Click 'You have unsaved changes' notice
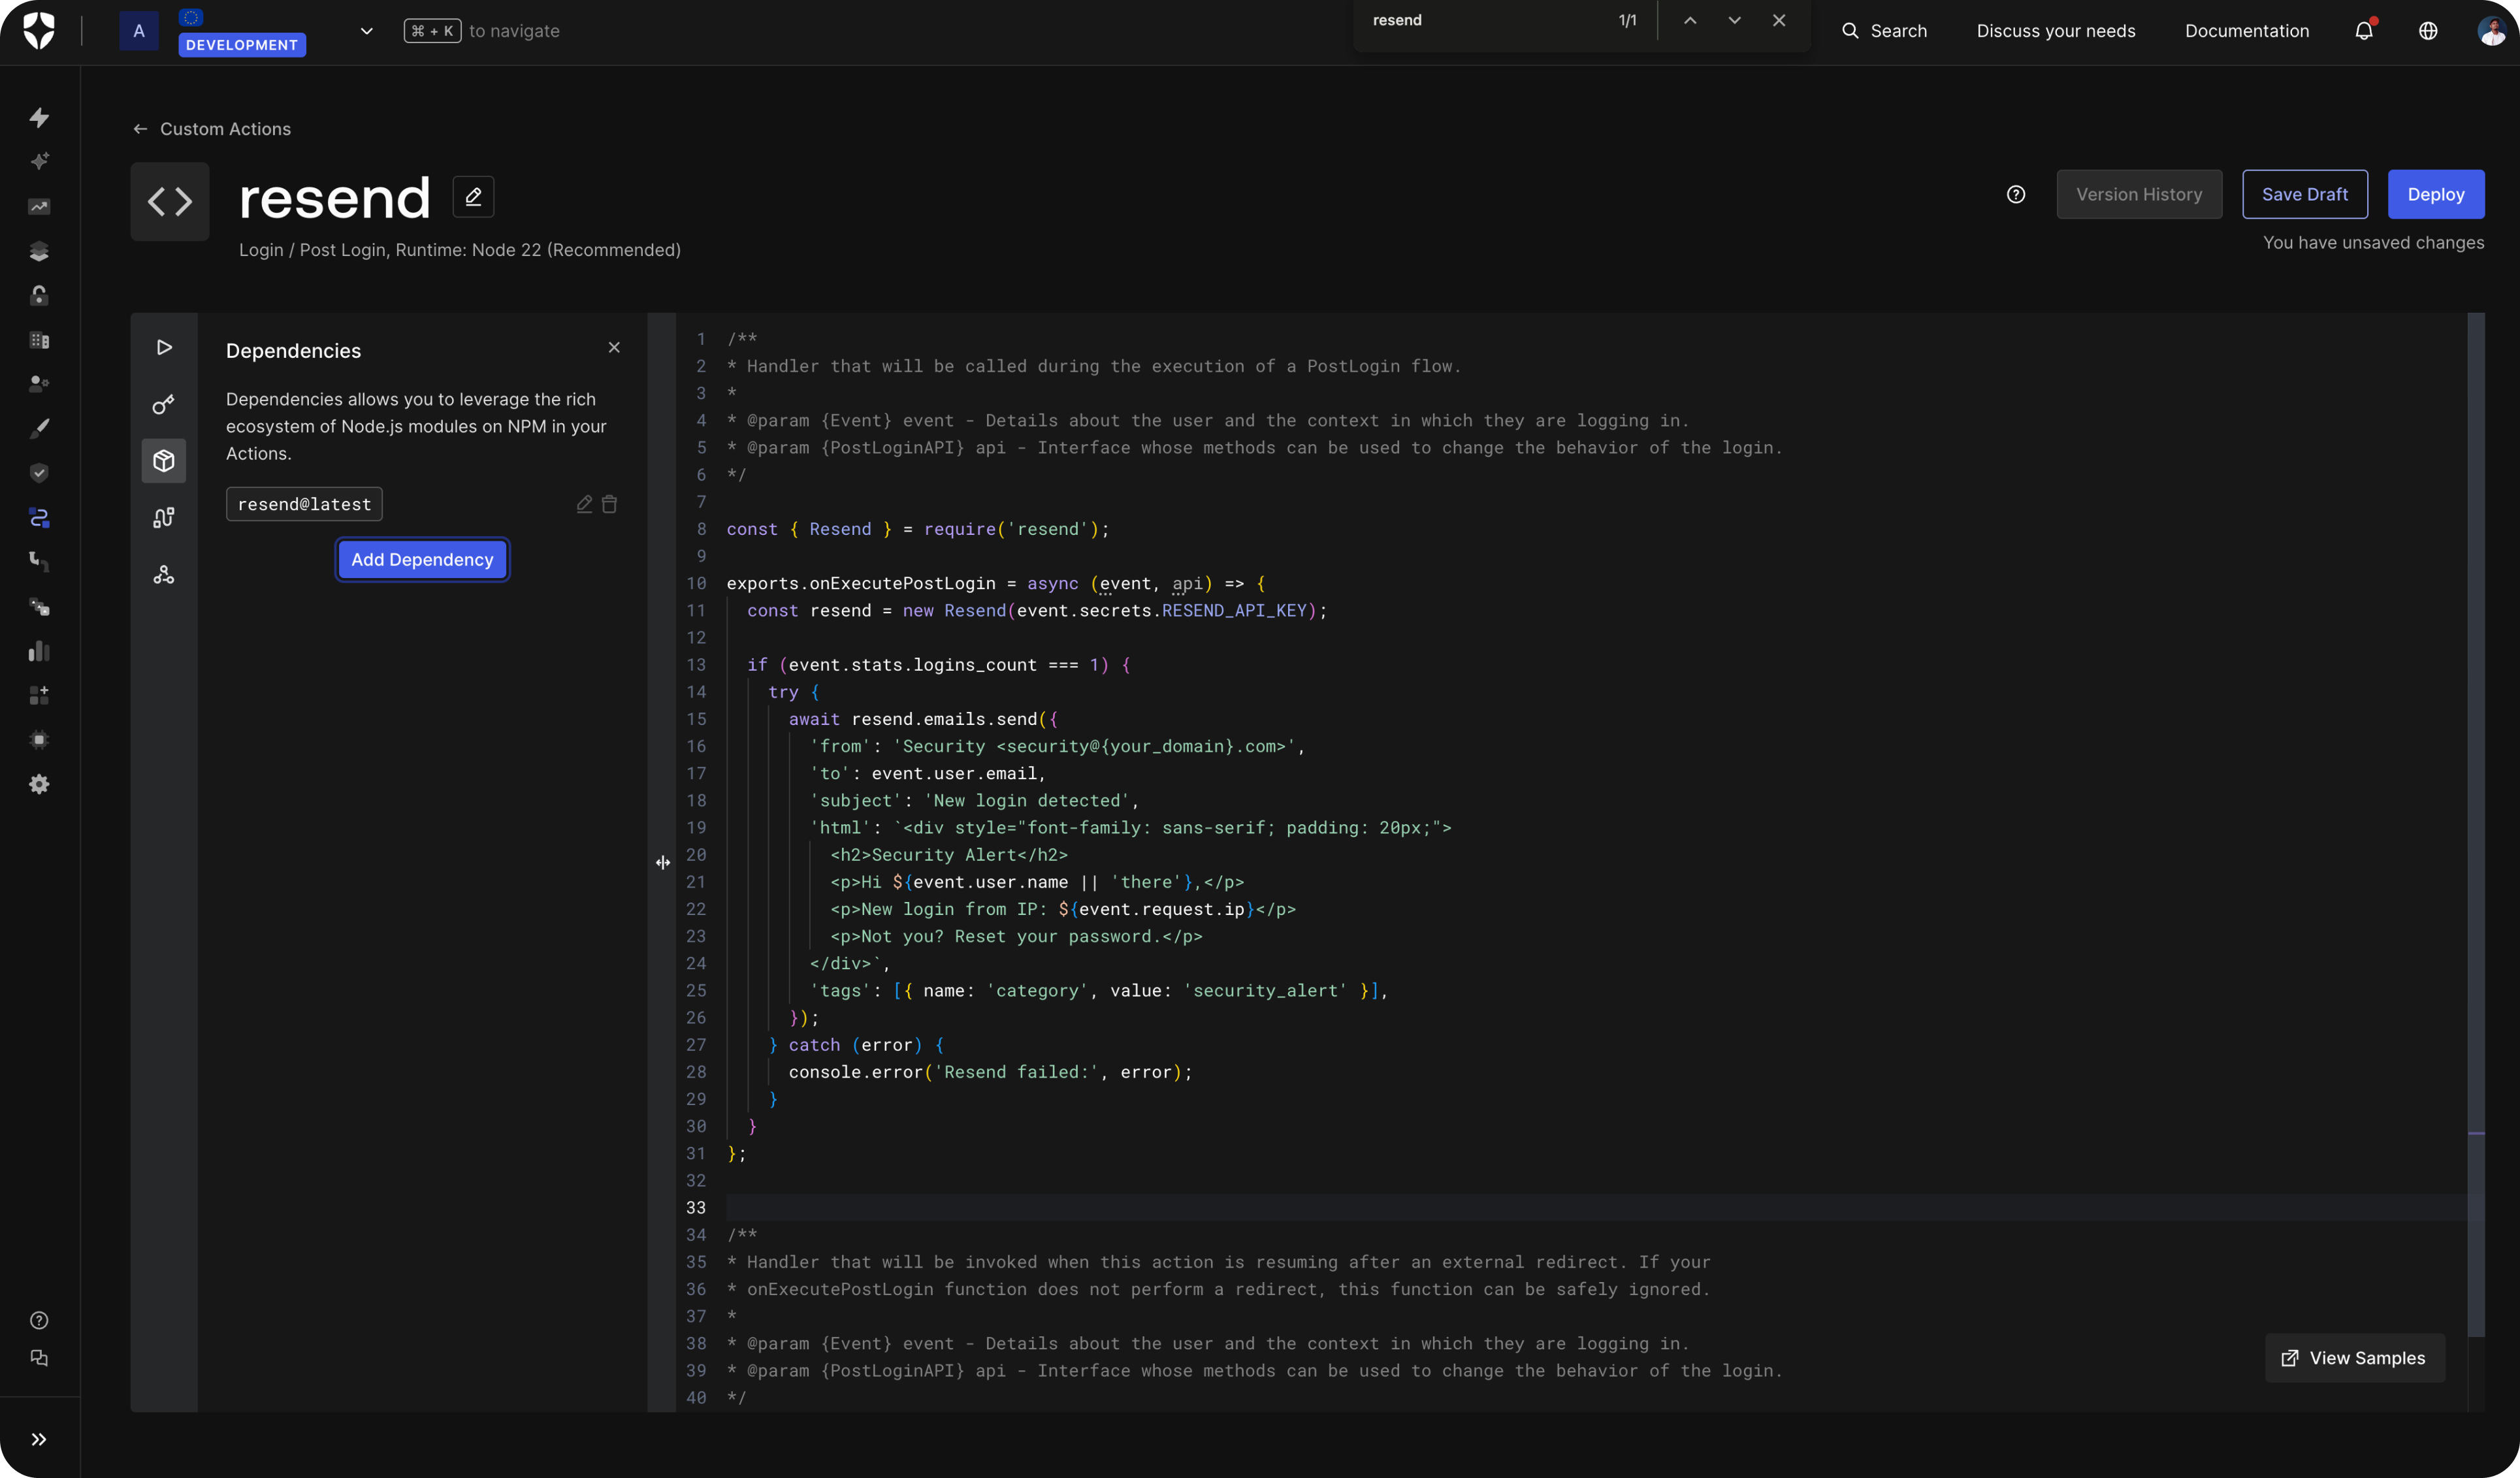The width and height of the screenshot is (2520, 1478). (2373, 242)
